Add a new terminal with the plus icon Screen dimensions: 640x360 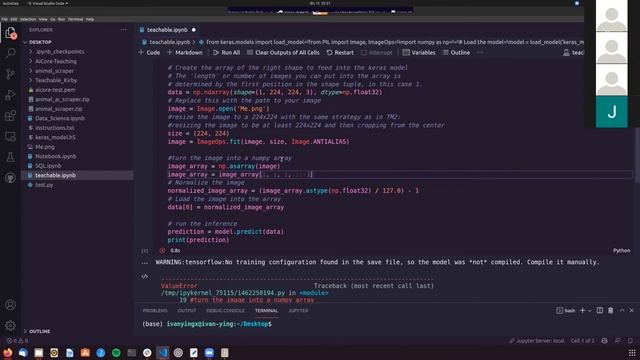click(x=582, y=311)
